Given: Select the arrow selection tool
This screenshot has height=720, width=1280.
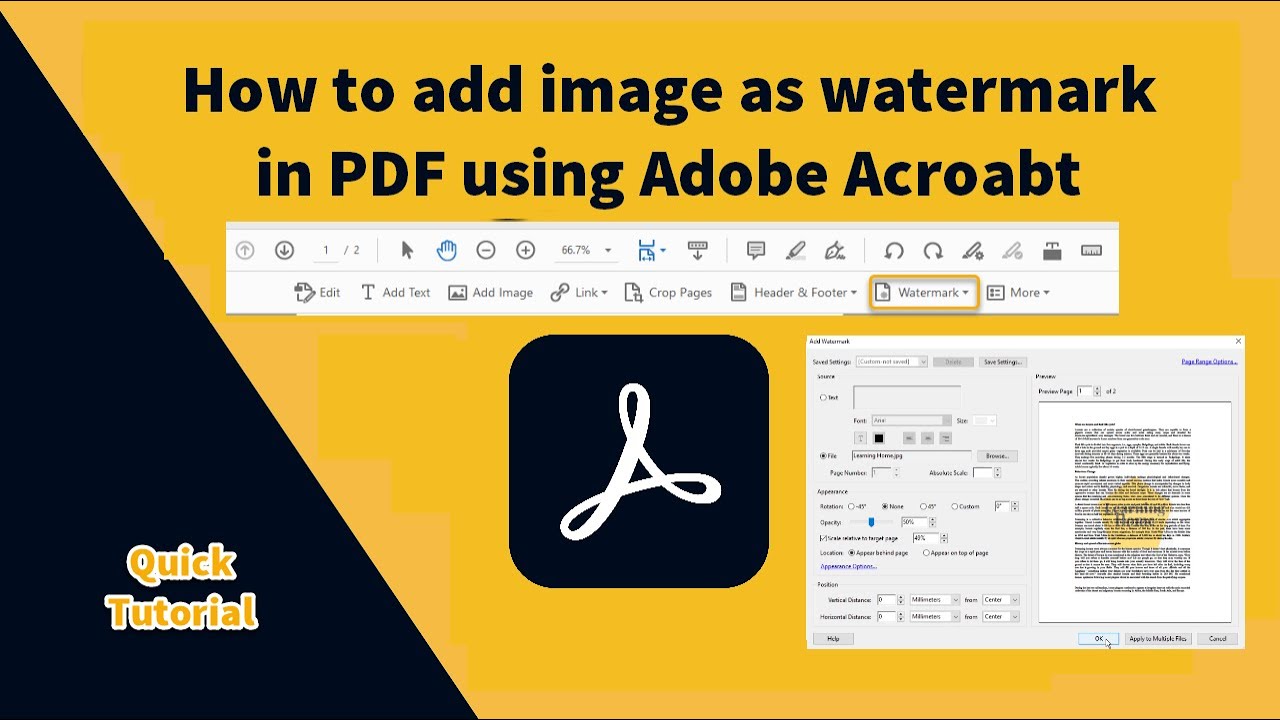Looking at the screenshot, I should pyautogui.click(x=407, y=250).
